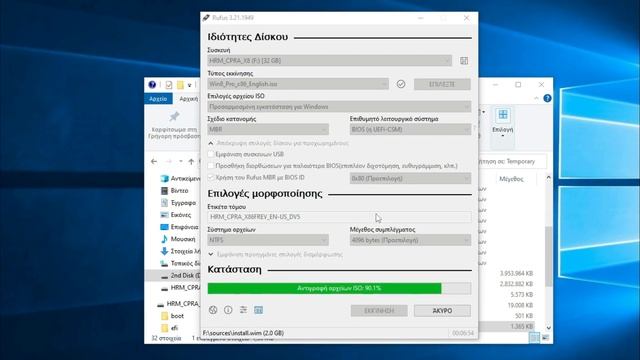The image size is (640, 360).
Task: Open BIOS target system dropdown
Action: [410, 130]
